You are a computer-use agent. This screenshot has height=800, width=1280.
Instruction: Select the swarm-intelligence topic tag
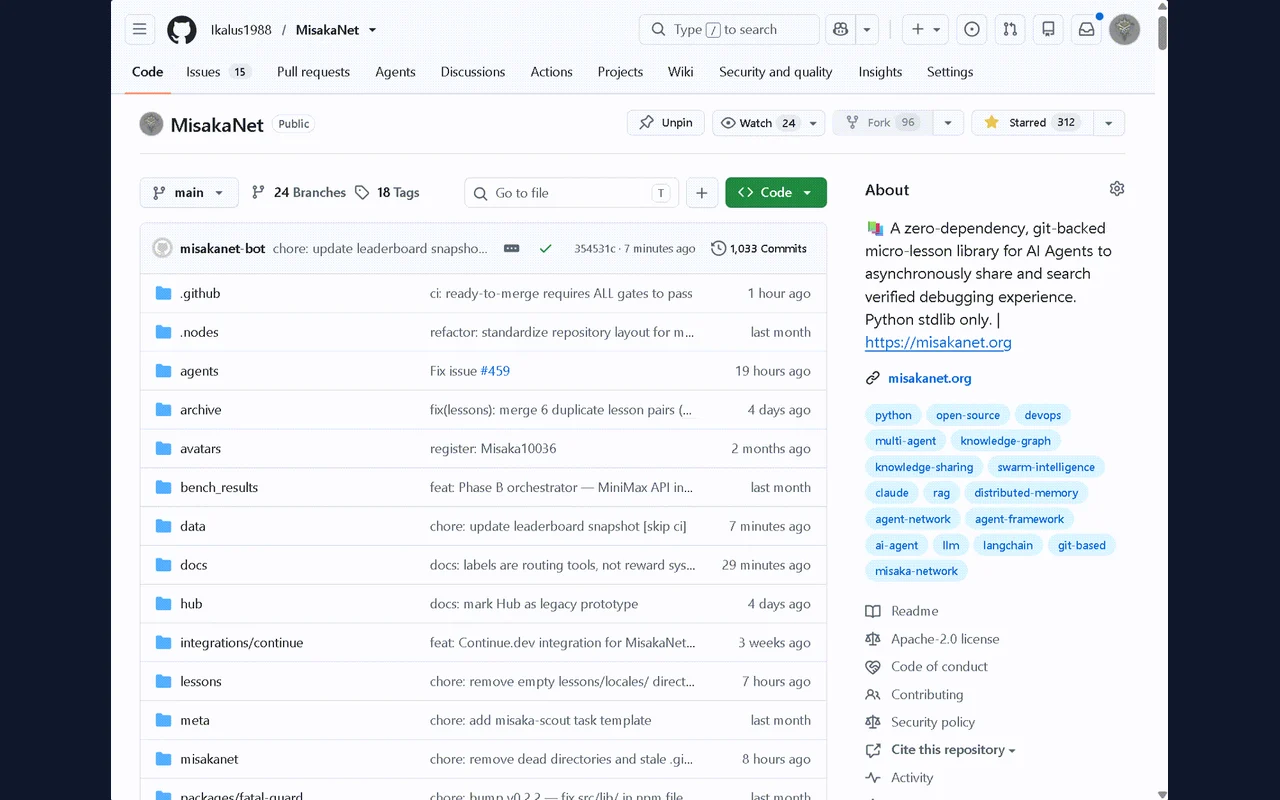(1045, 467)
